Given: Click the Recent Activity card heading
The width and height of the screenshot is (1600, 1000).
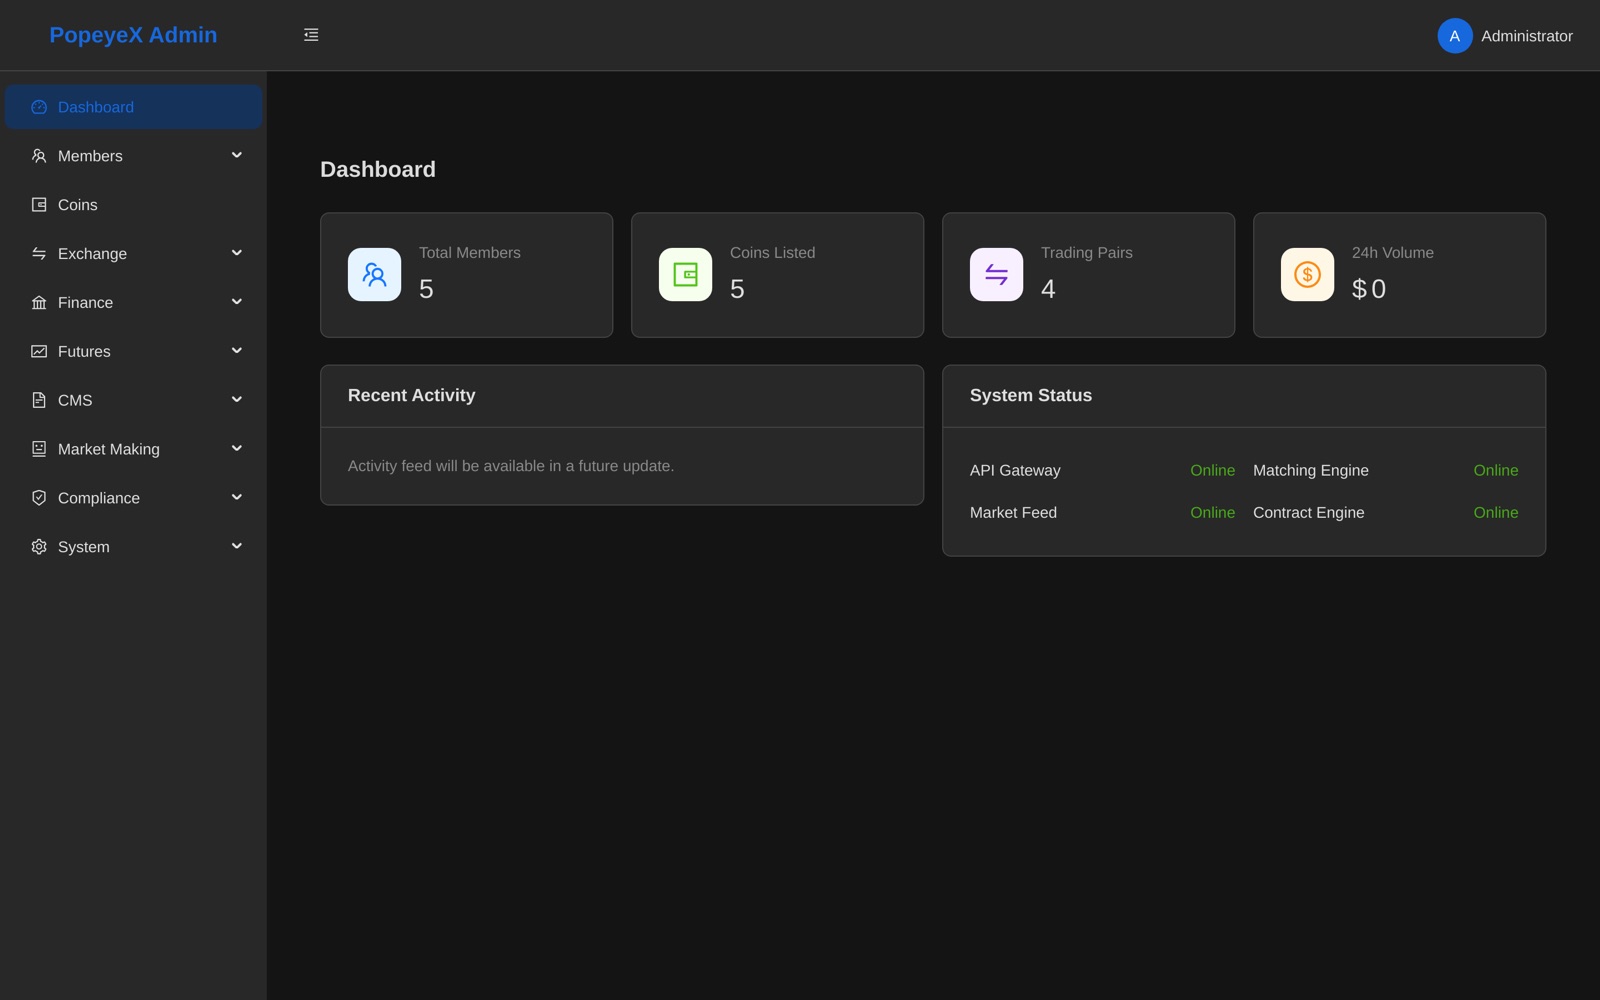Looking at the screenshot, I should pos(411,395).
